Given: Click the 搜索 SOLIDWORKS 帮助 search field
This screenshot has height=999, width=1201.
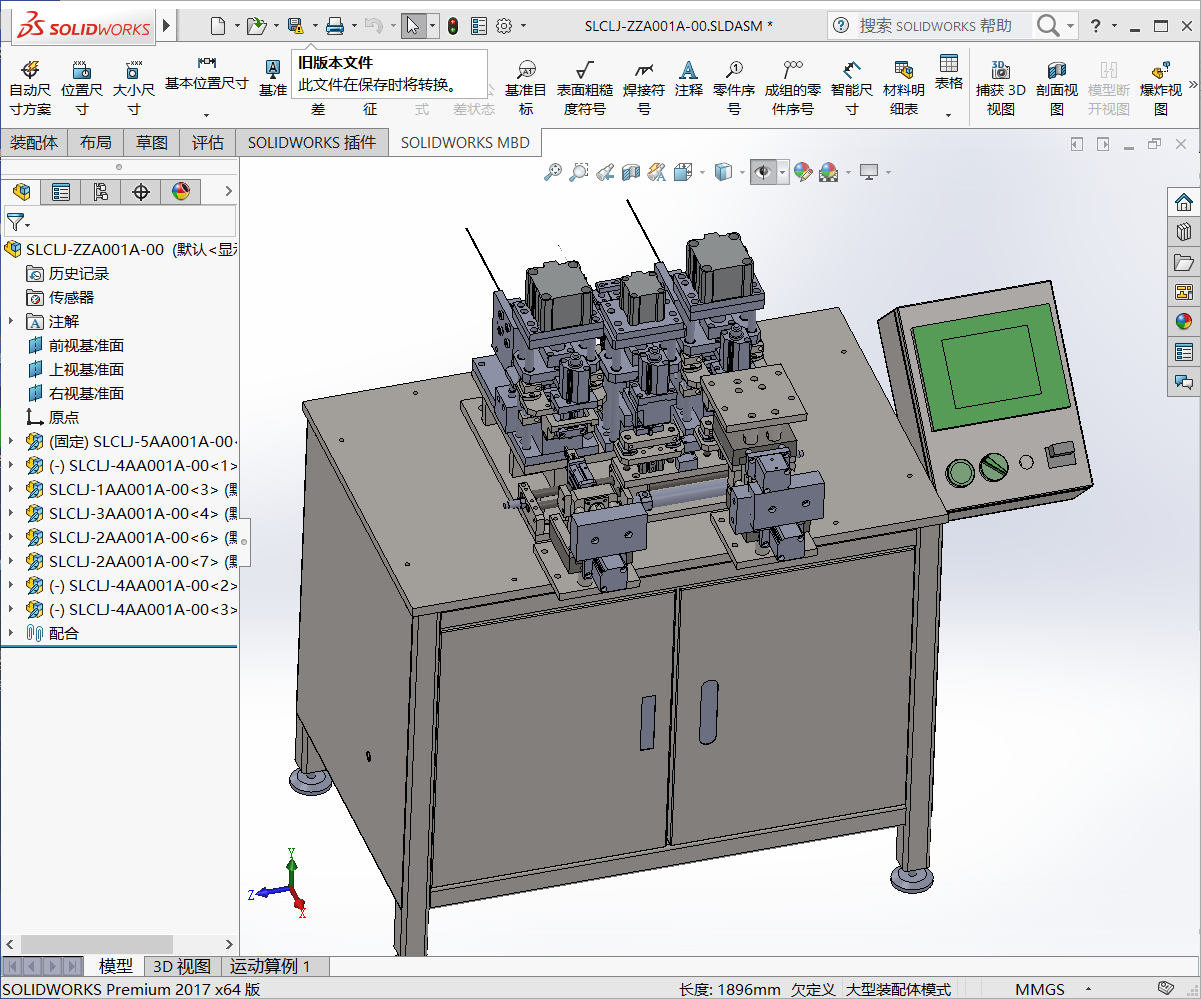Looking at the screenshot, I should click(935, 26).
